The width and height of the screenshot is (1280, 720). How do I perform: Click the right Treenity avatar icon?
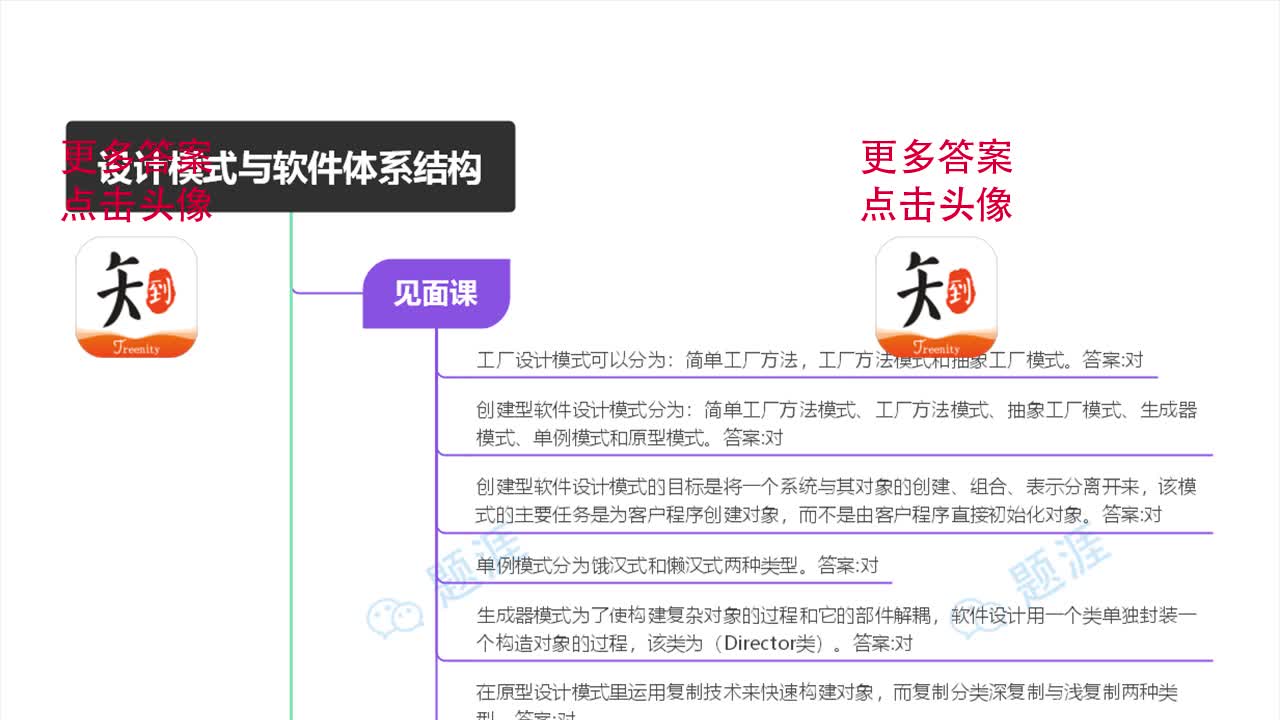pyautogui.click(x=936, y=297)
